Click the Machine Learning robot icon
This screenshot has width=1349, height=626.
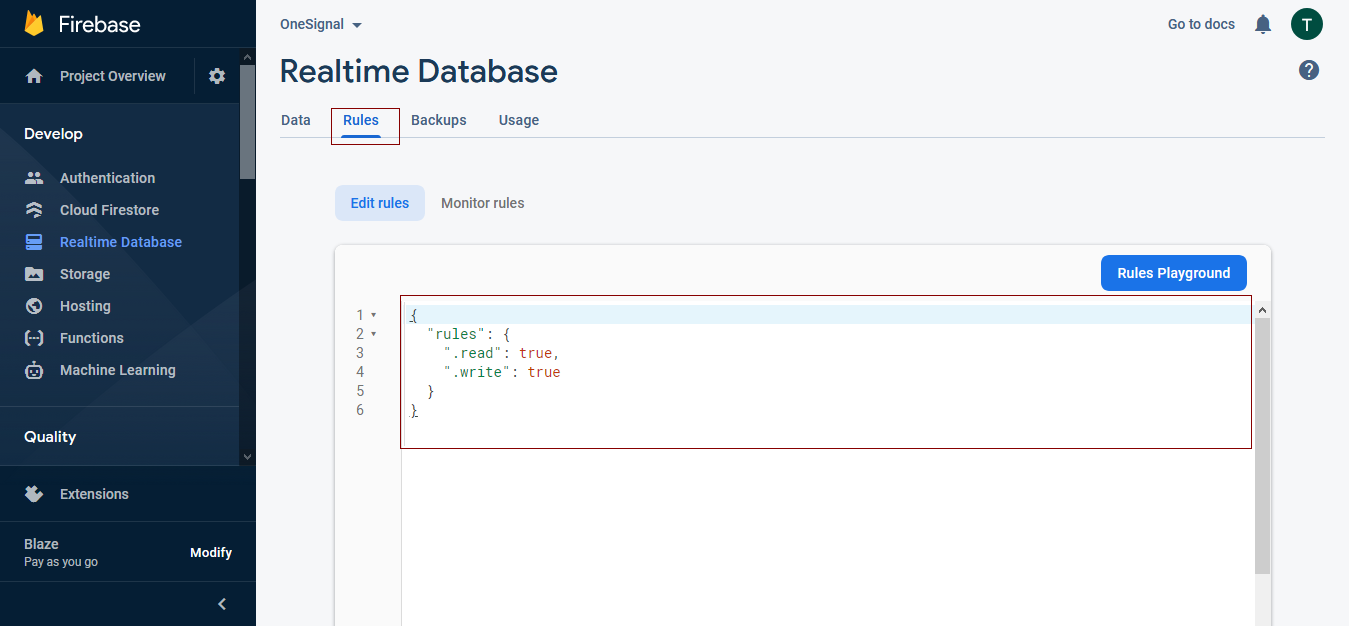tap(34, 370)
